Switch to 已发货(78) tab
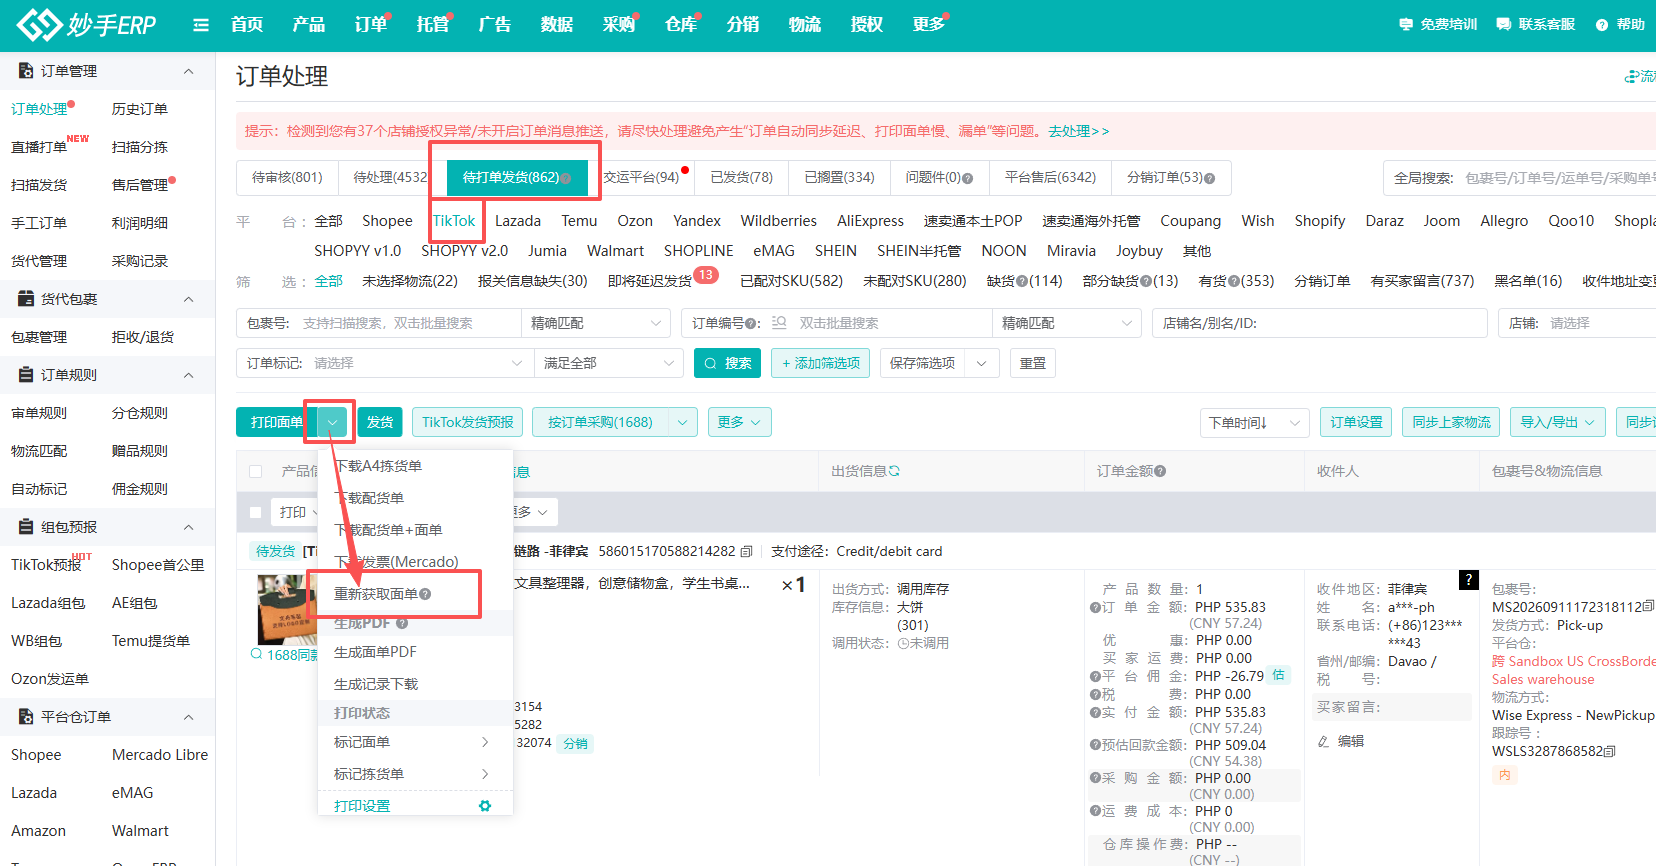 (x=741, y=178)
